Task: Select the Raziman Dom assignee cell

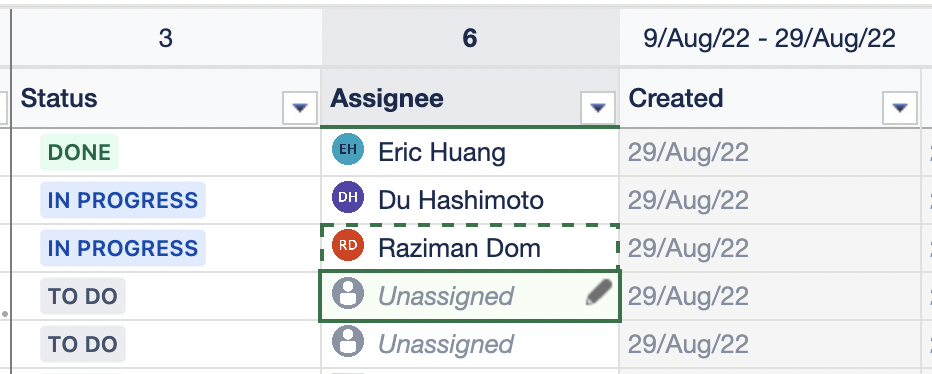Action: pyautogui.click(x=470, y=248)
